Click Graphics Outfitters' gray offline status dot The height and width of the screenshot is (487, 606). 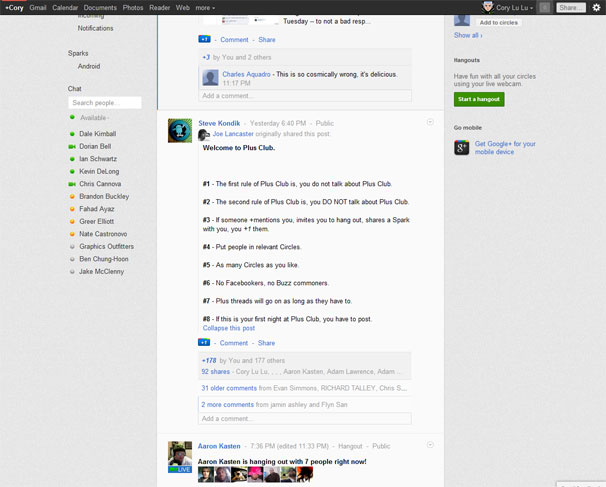click(72, 247)
